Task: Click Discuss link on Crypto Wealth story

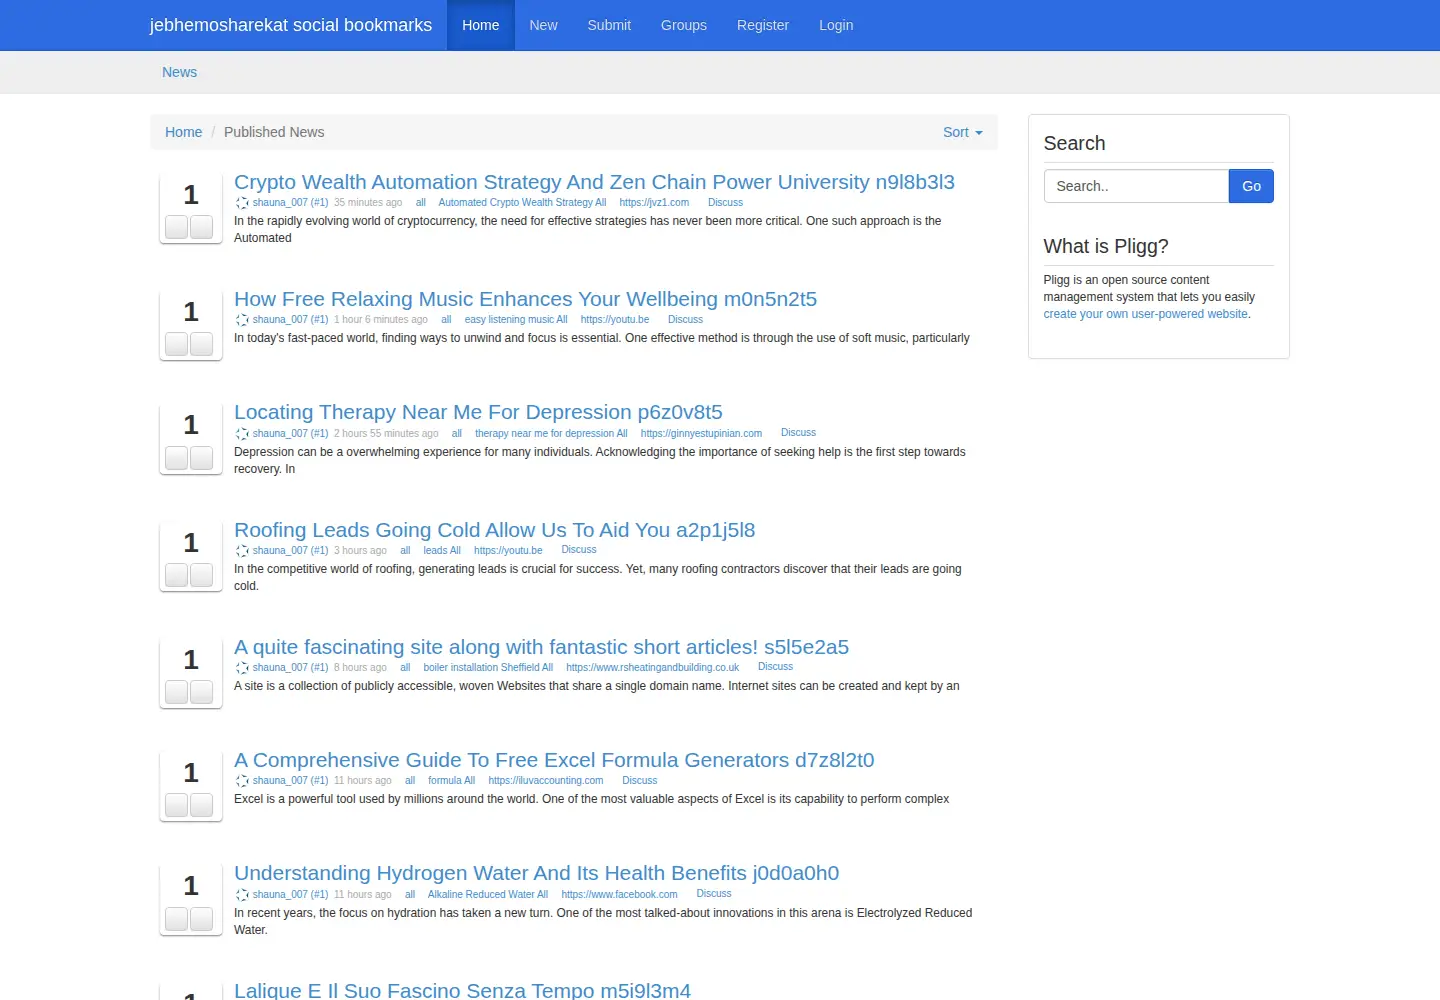Action: pos(725,203)
